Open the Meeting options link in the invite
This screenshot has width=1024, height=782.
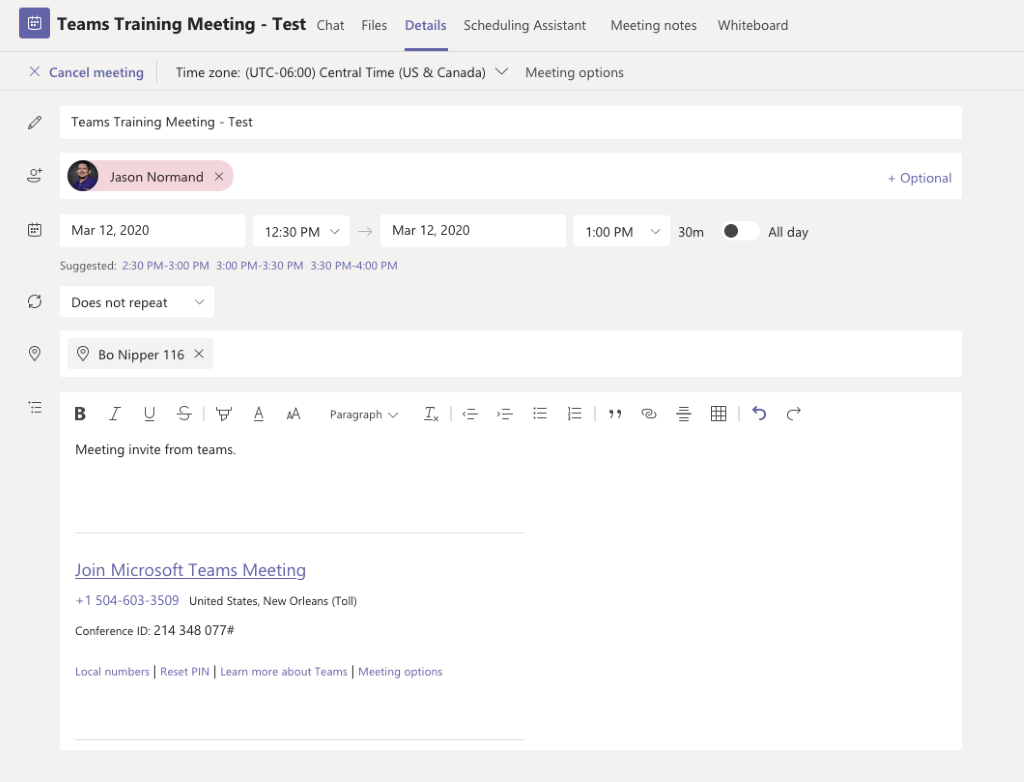tap(400, 672)
